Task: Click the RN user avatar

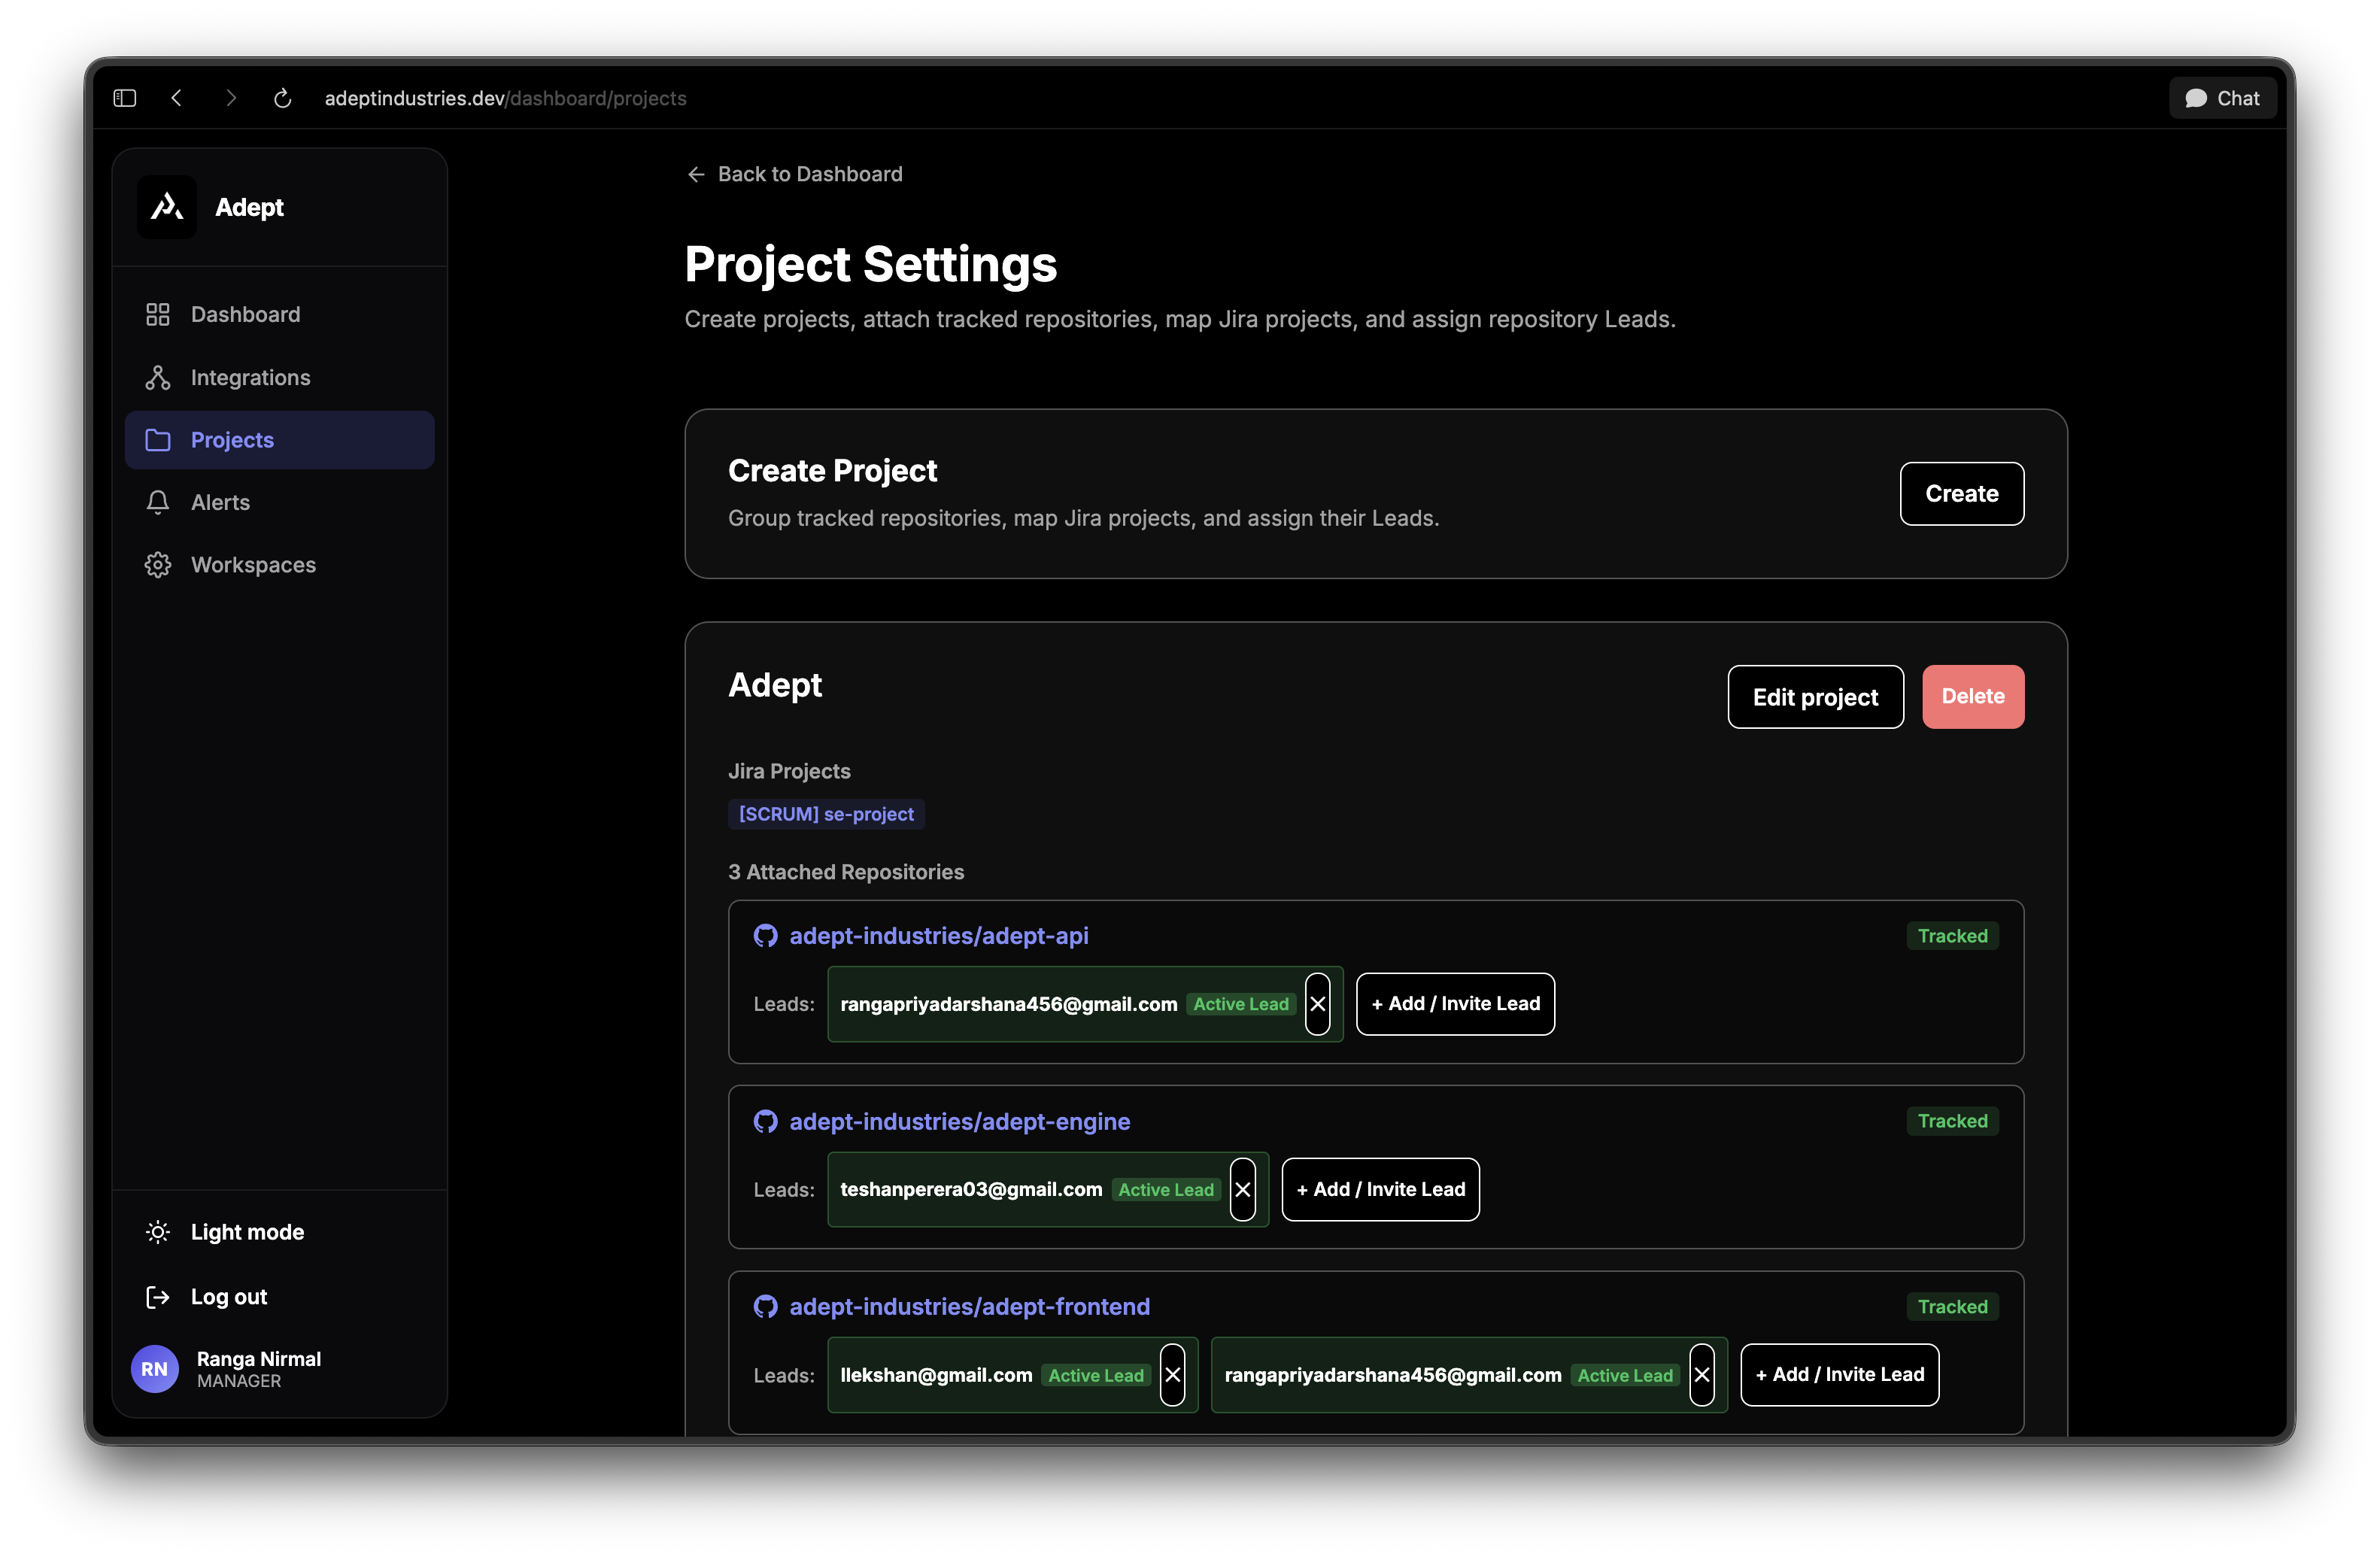Action: tap(155, 1369)
